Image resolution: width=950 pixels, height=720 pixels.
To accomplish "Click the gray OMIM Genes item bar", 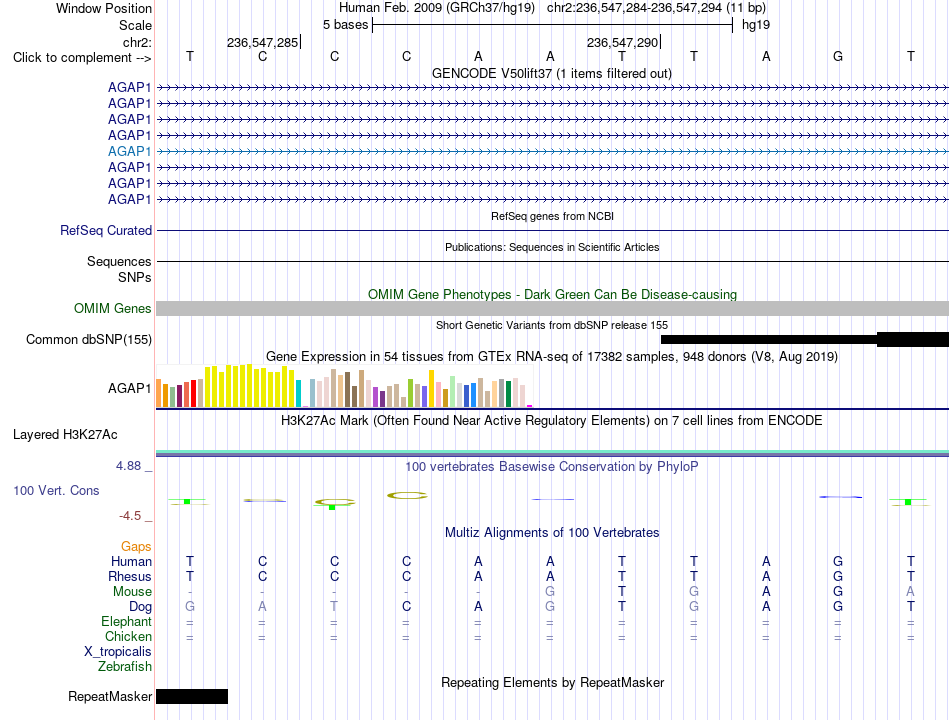I will tap(552, 308).
